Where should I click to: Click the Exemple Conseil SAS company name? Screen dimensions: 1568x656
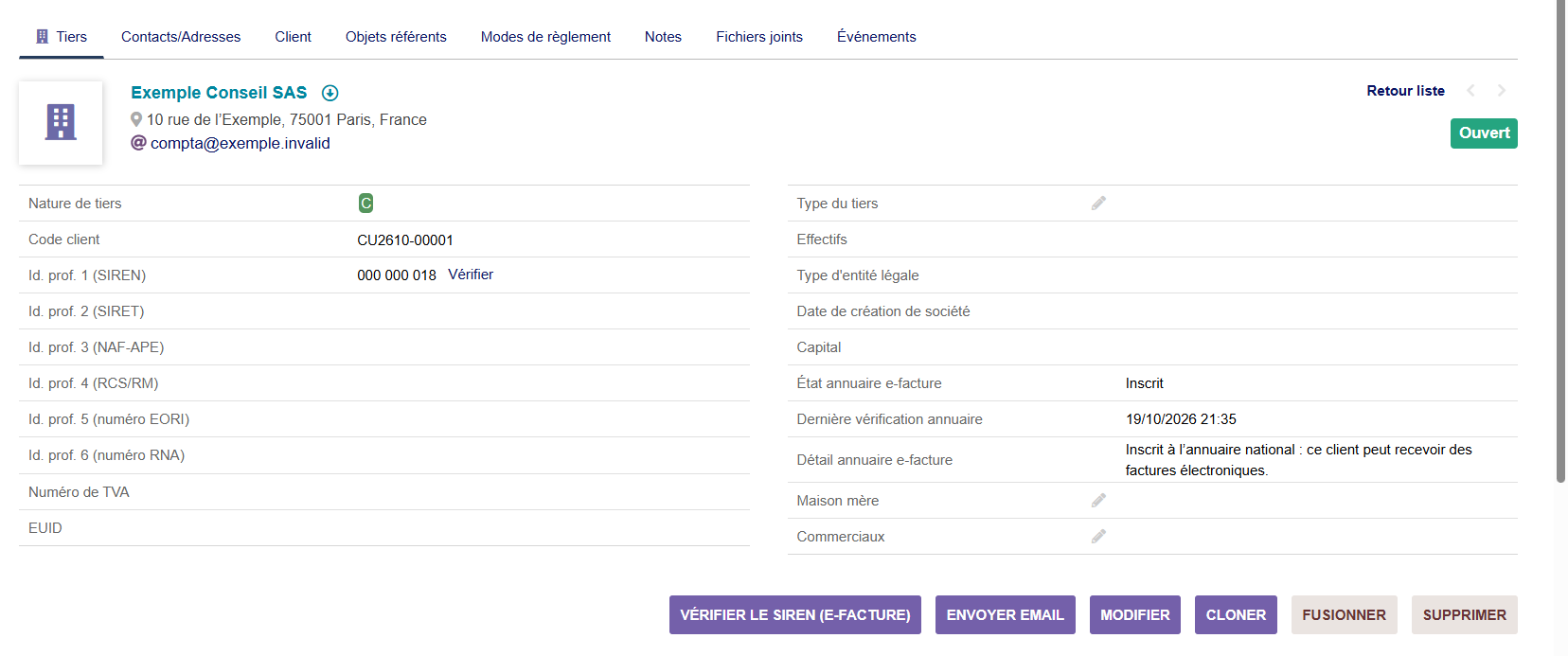pos(219,93)
